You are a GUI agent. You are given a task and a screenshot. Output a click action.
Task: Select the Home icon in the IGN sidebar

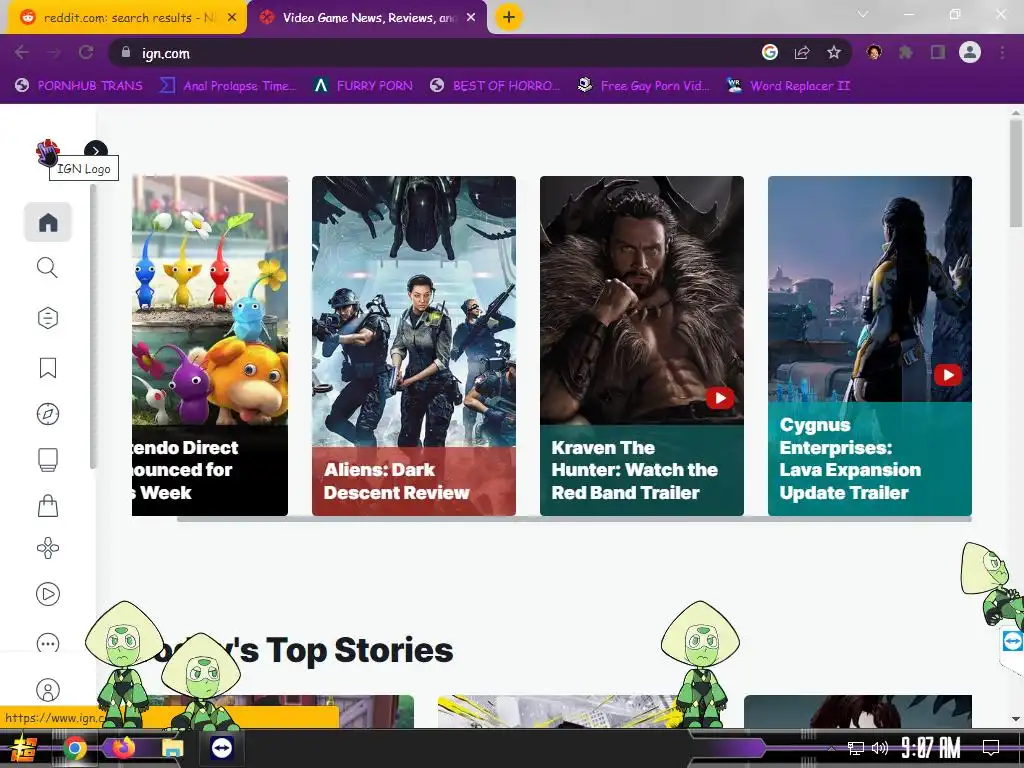pyautogui.click(x=48, y=222)
